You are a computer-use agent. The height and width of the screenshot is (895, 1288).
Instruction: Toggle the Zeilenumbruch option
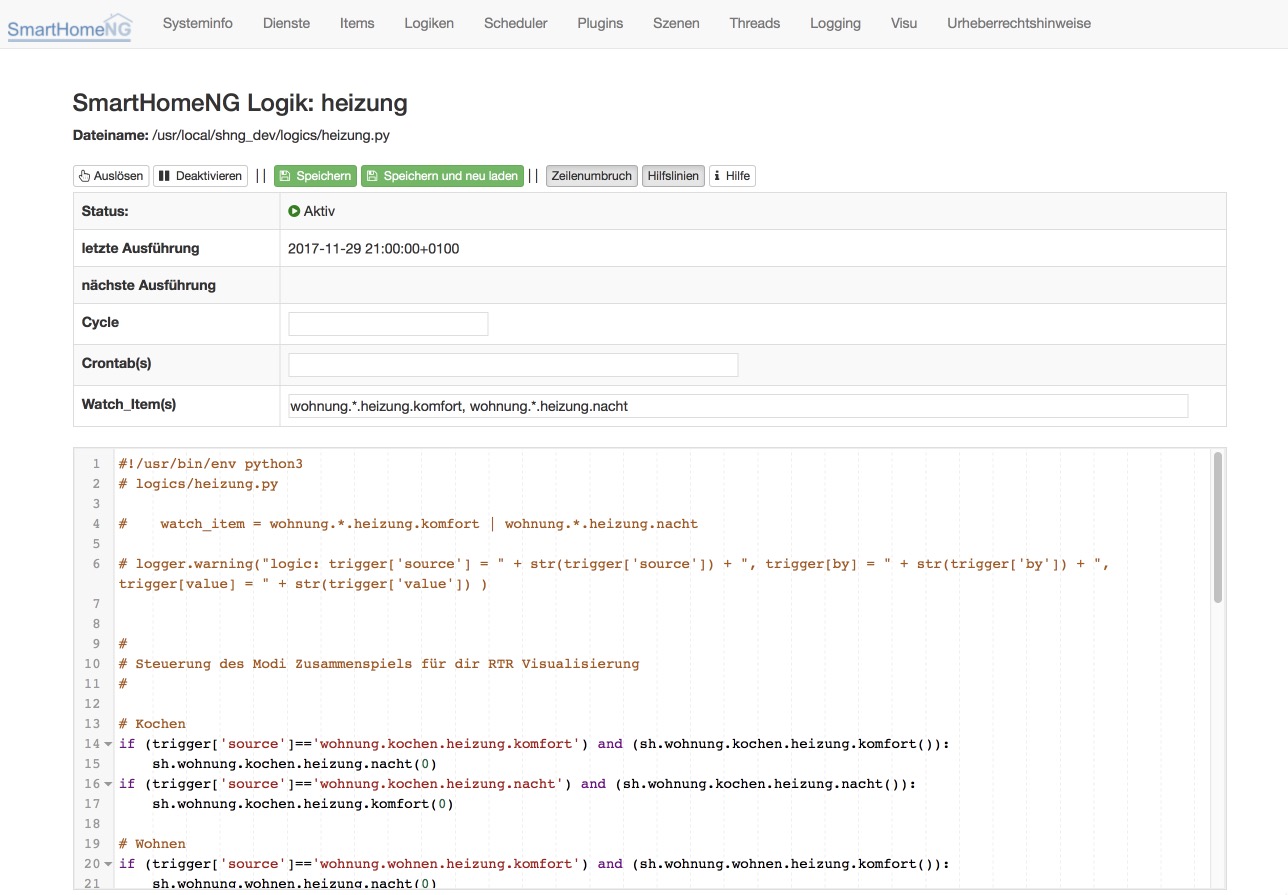click(592, 176)
